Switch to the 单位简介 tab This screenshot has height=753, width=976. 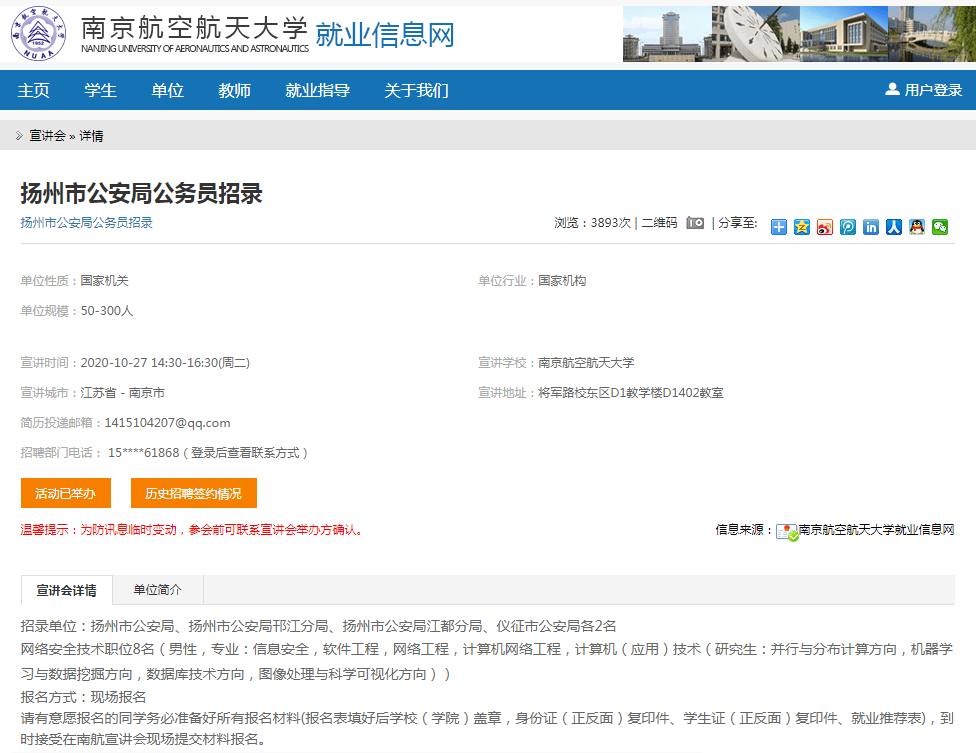click(x=157, y=589)
